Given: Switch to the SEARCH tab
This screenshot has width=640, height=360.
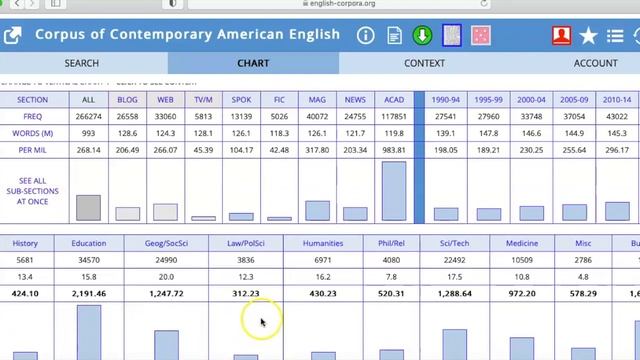Looking at the screenshot, I should [x=82, y=63].
